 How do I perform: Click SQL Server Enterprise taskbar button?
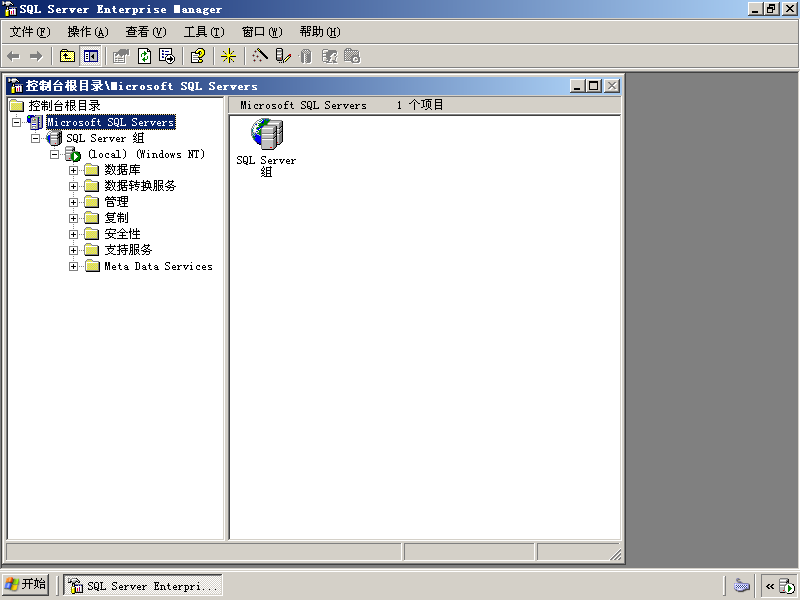(143, 586)
